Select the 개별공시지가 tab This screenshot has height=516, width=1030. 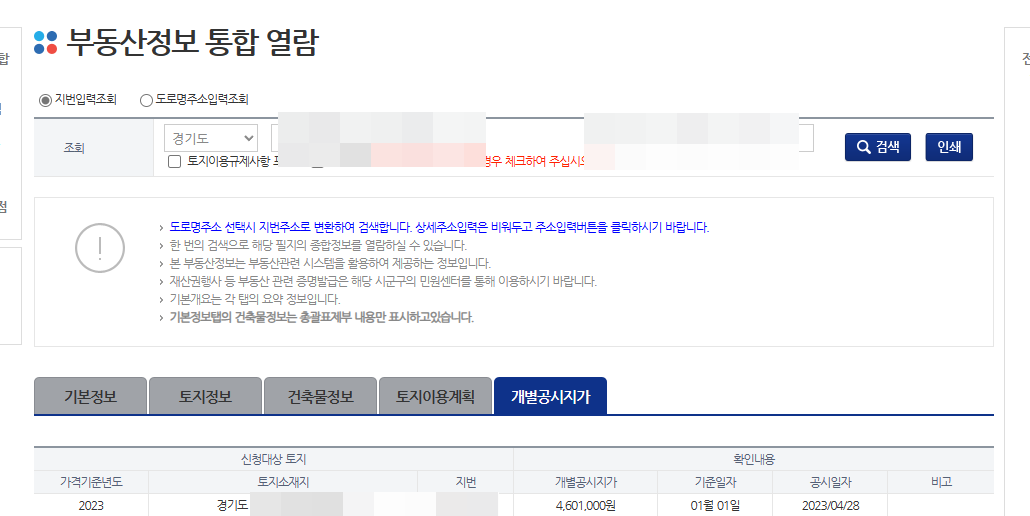[550, 397]
